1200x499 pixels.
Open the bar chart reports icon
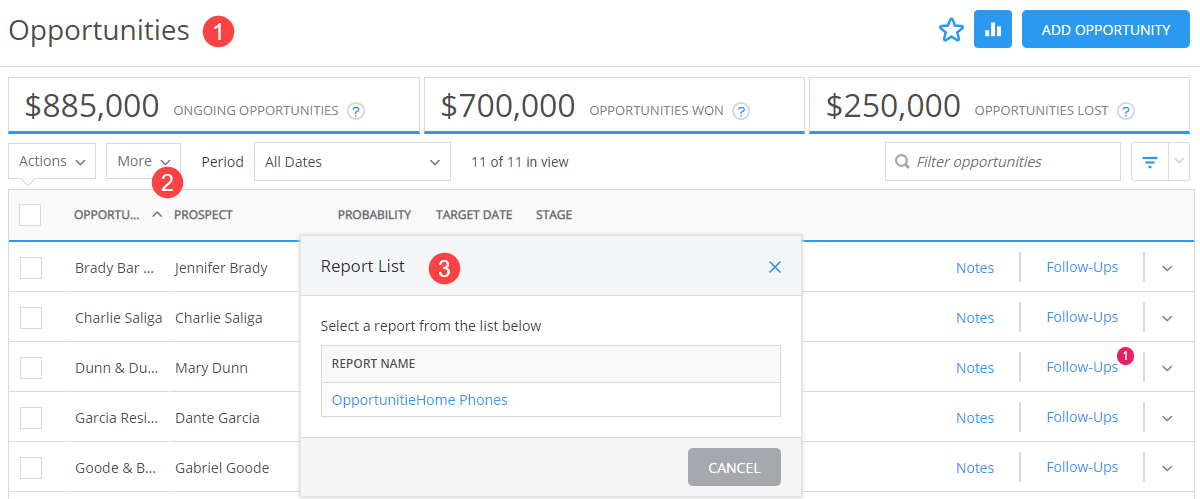pos(993,30)
